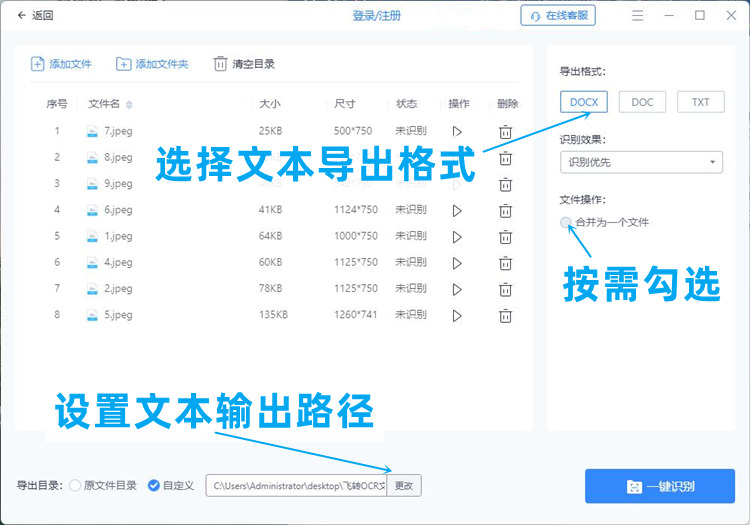Click the 添加文件 add file icon
The width and height of the screenshot is (750, 525).
pos(37,64)
